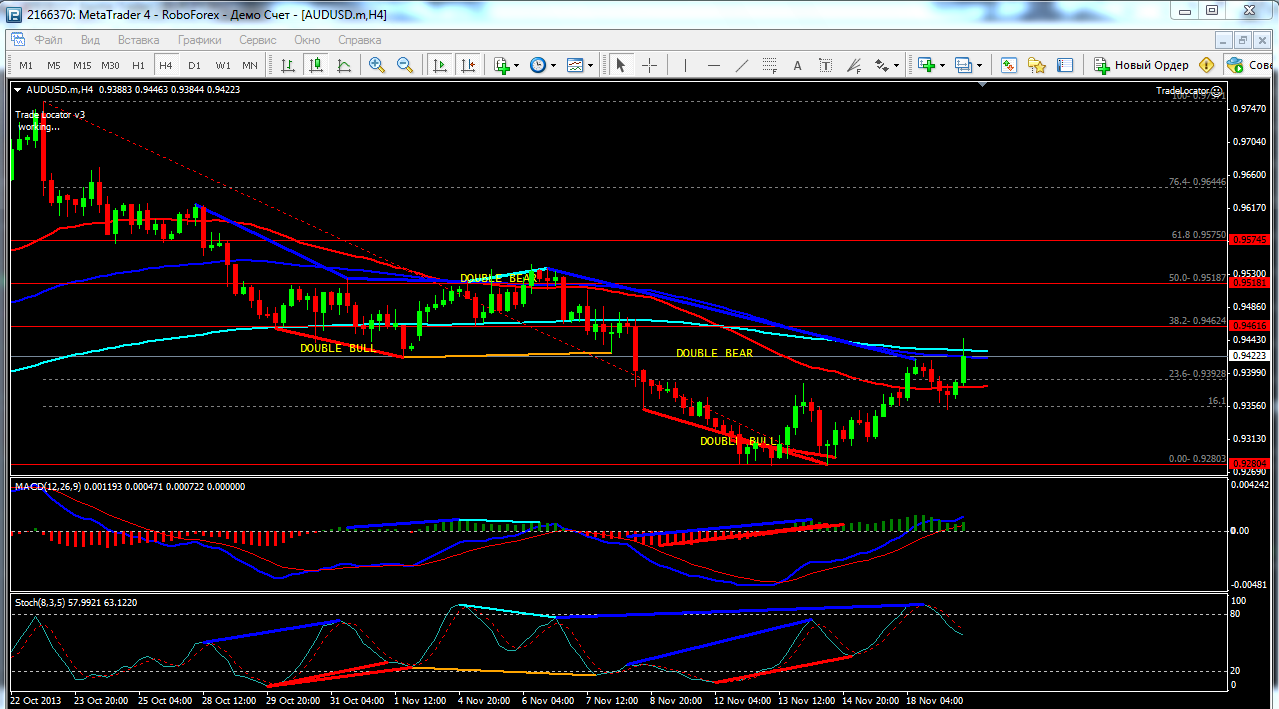This screenshot has height=709, width=1279.
Task: Click the current price tag 0.94223
Action: click(x=1249, y=355)
